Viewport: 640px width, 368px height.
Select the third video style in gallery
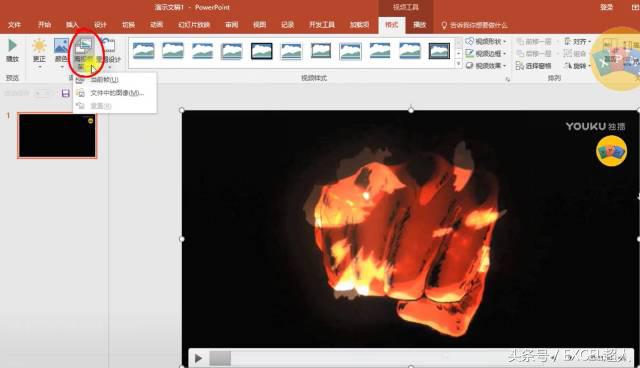tap(202, 51)
